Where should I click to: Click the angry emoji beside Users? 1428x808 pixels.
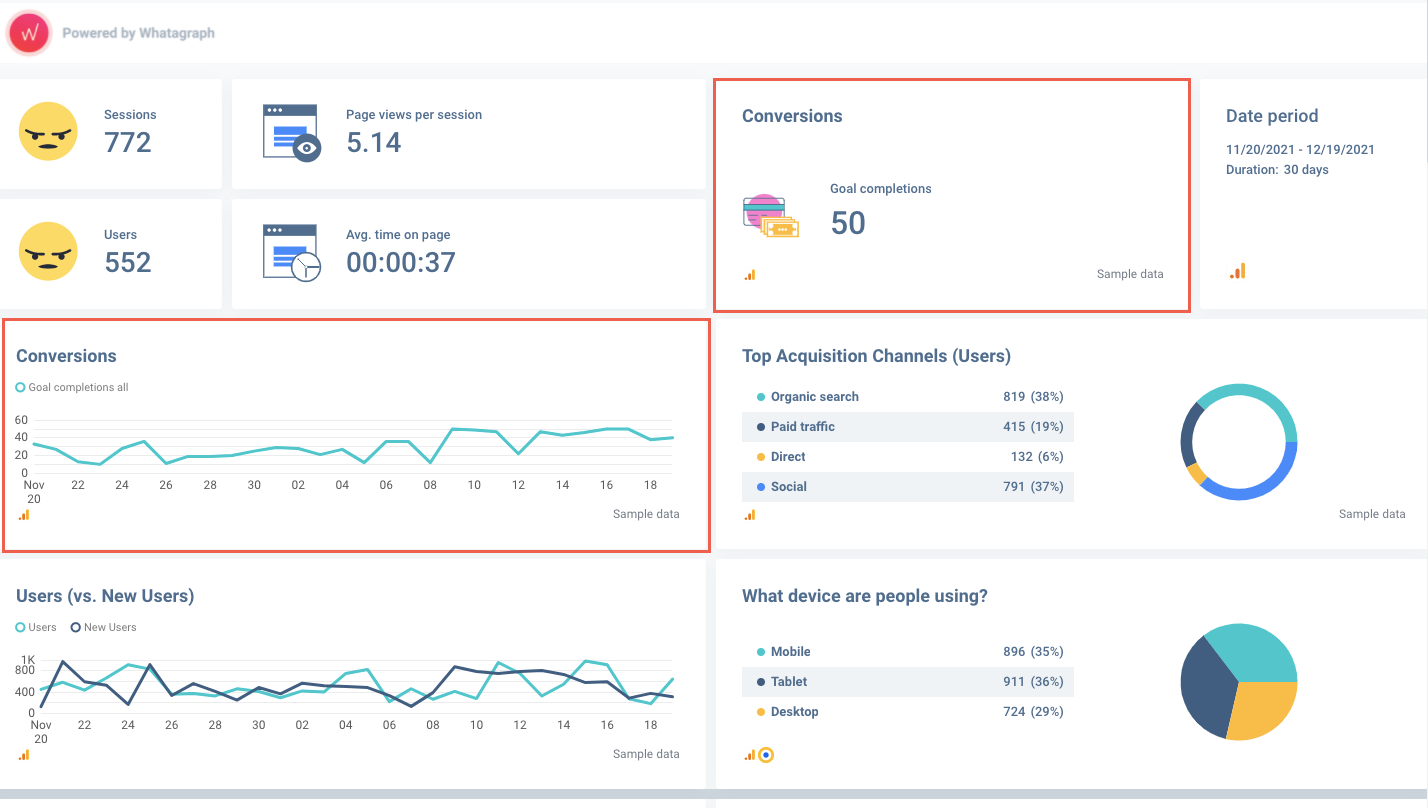[48, 251]
